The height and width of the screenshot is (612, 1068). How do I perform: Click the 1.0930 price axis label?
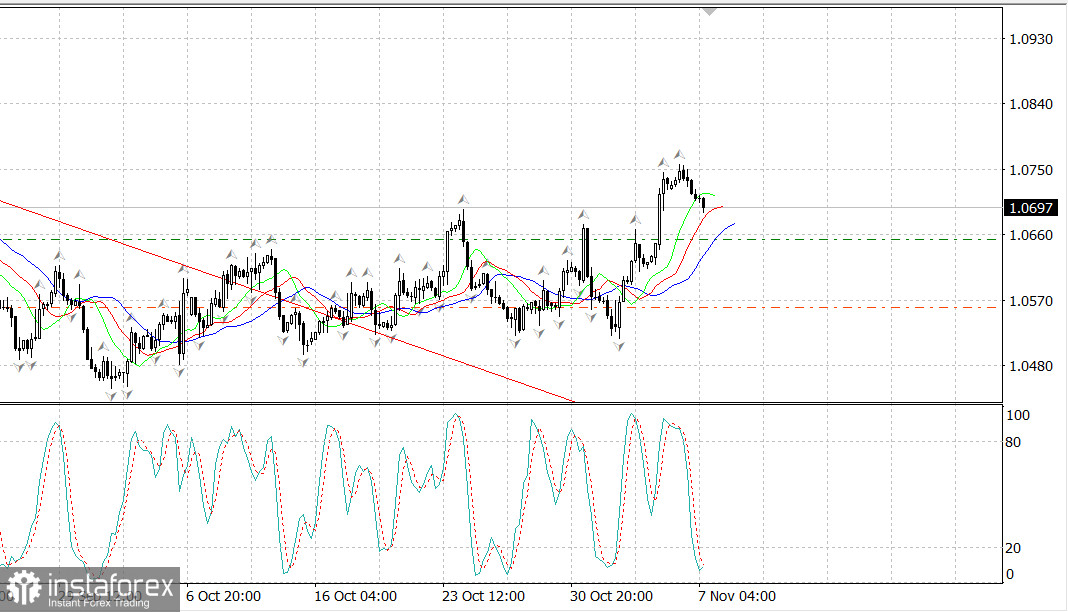click(1031, 39)
